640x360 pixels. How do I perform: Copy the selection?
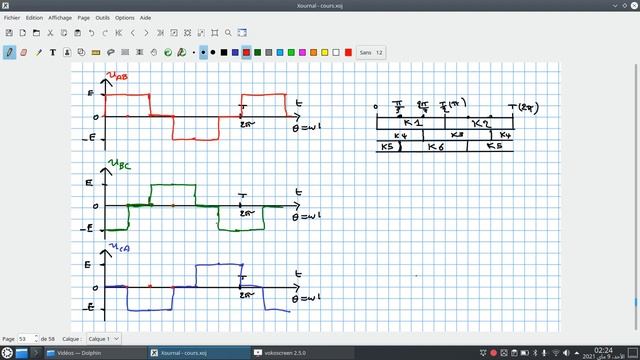64,33
